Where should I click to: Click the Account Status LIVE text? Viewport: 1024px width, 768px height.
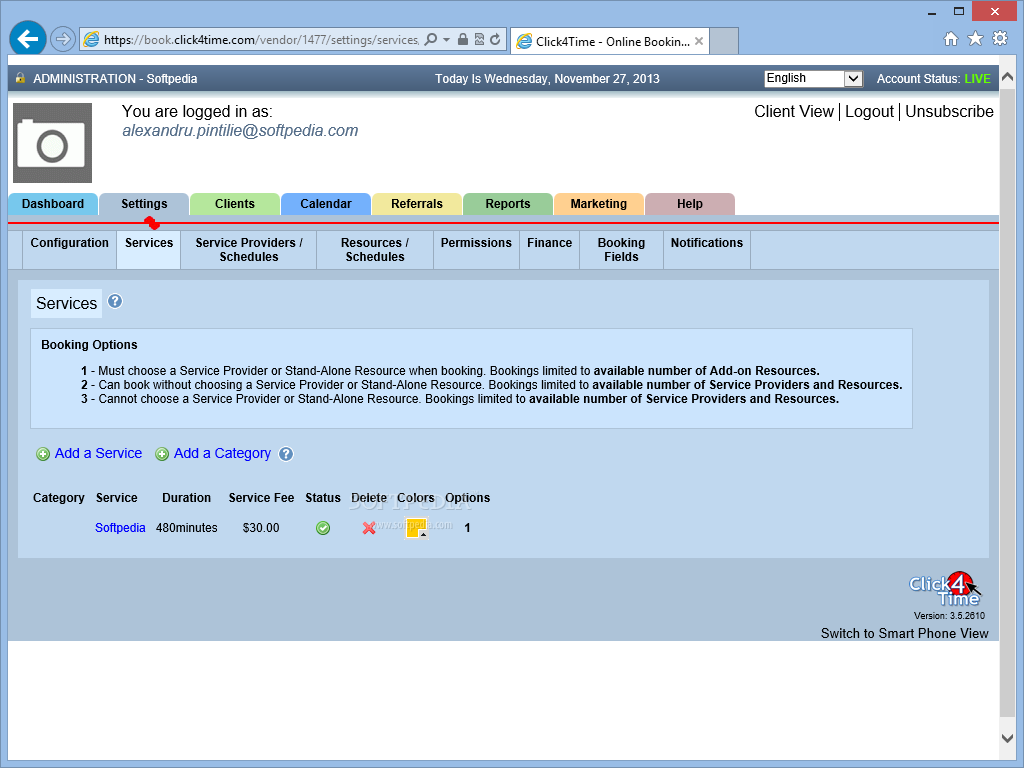[x=977, y=78]
